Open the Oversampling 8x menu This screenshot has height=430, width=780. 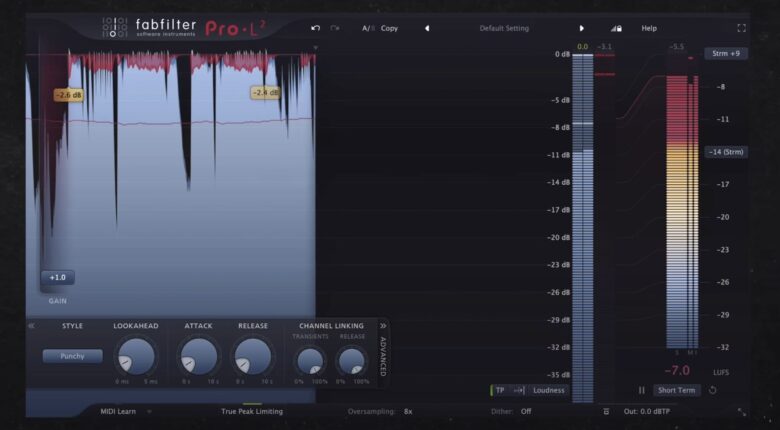pyautogui.click(x=380, y=412)
